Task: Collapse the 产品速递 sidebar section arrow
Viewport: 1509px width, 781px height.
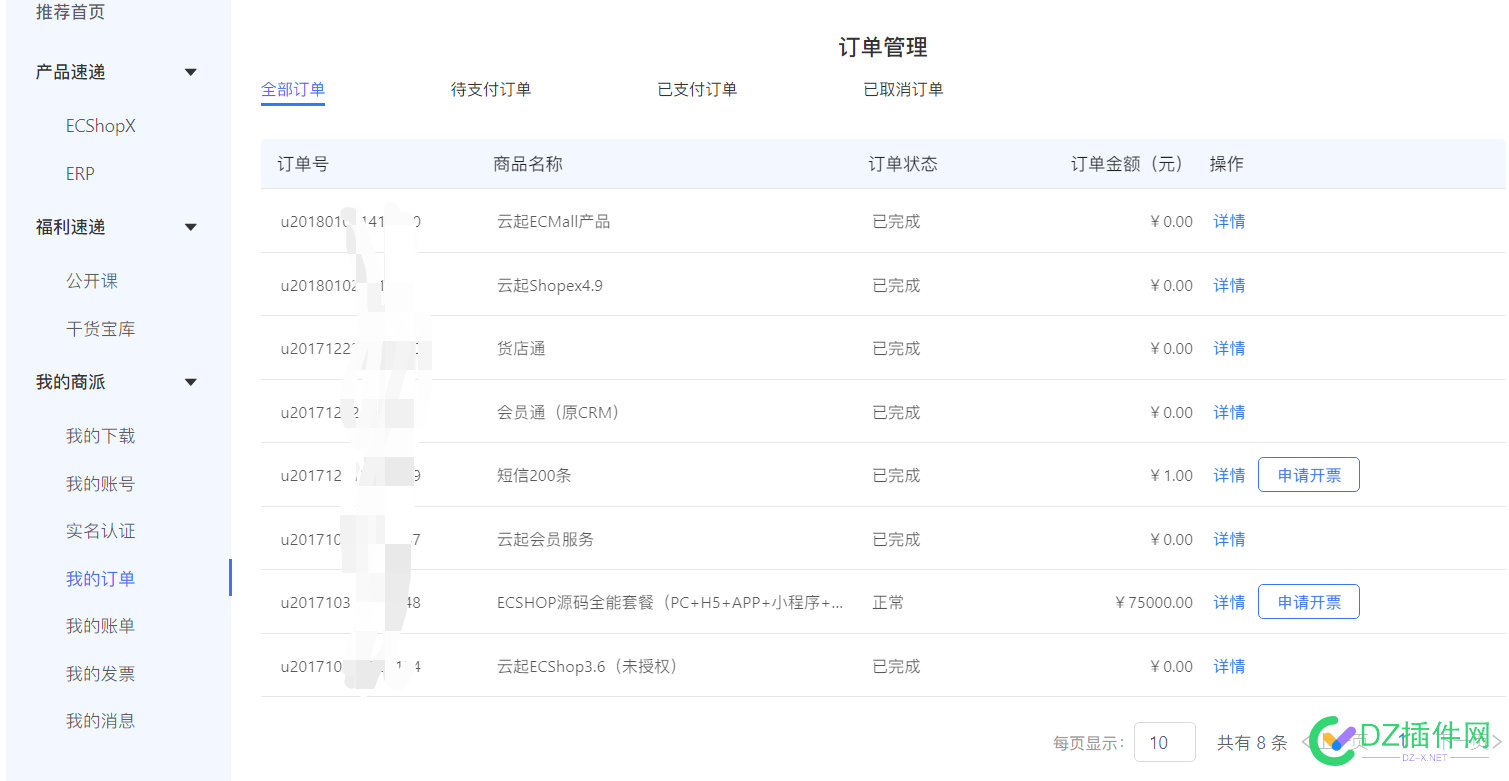Action: point(191,72)
